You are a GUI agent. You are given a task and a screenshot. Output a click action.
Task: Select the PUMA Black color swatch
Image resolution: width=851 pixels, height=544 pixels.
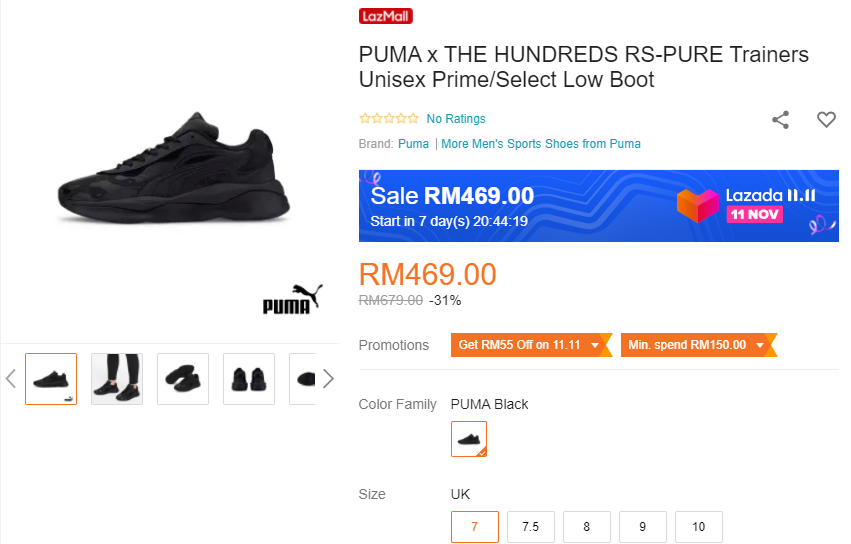(469, 439)
